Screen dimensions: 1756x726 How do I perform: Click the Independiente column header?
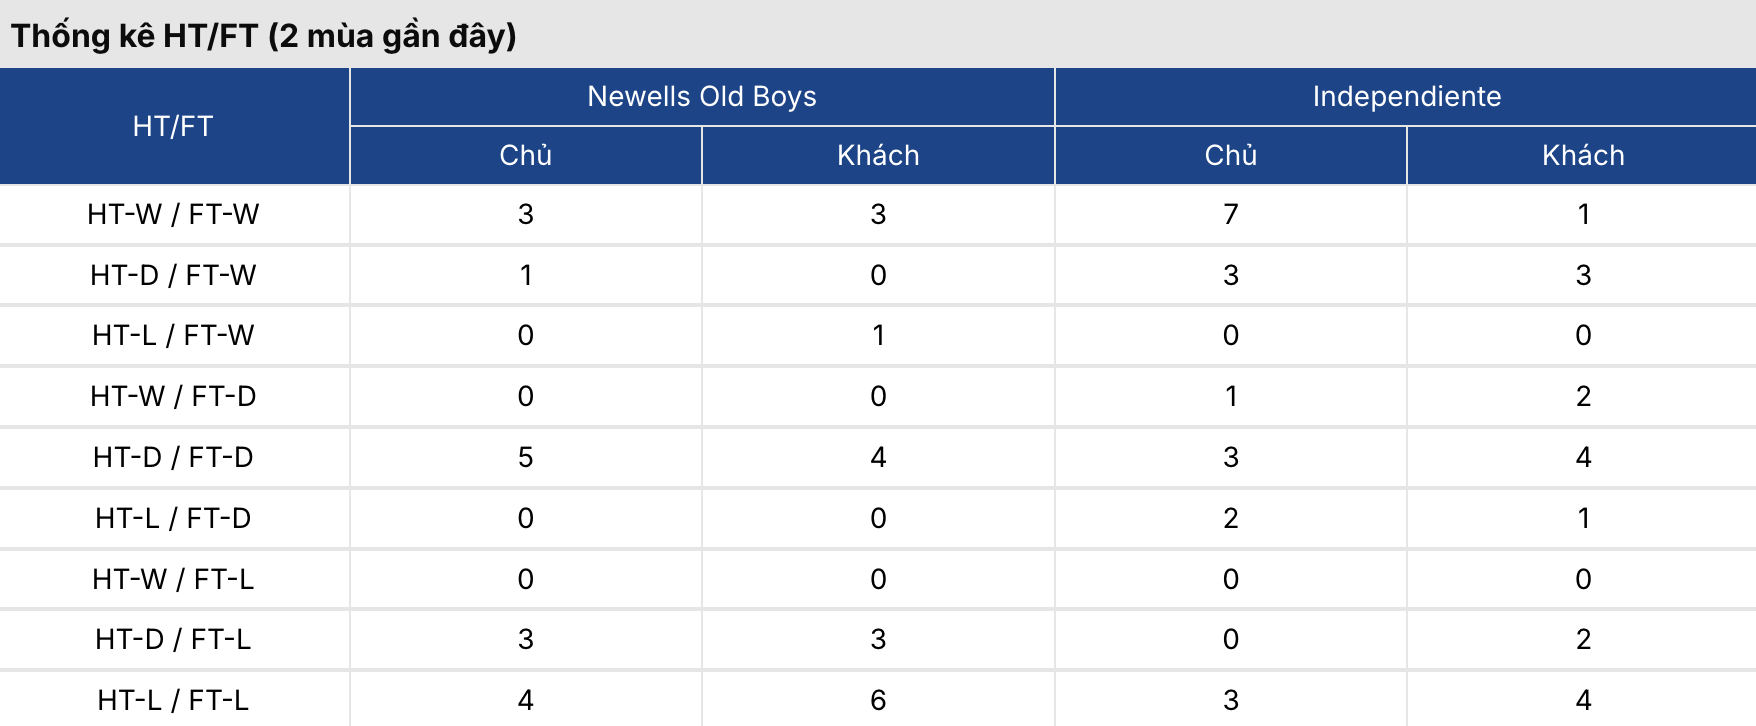[1406, 97]
